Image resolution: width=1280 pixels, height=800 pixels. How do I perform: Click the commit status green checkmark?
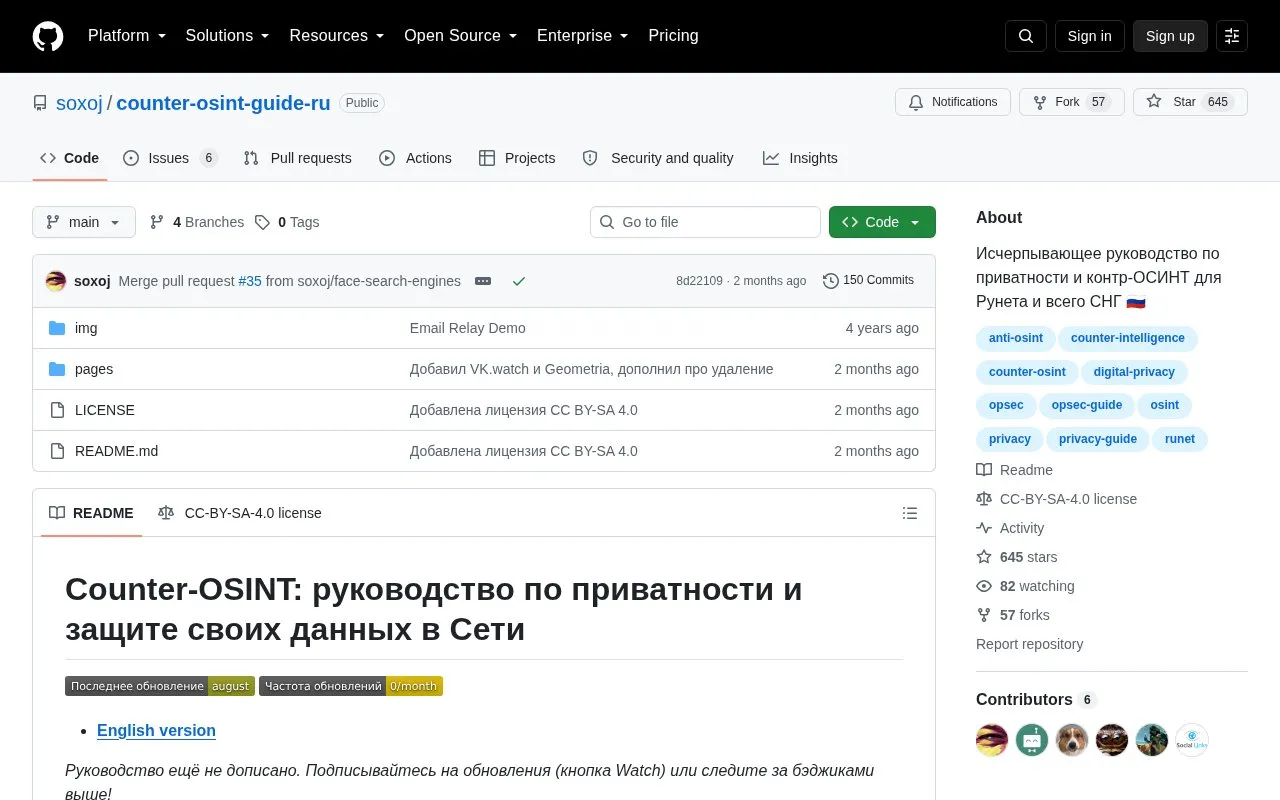[x=518, y=281]
